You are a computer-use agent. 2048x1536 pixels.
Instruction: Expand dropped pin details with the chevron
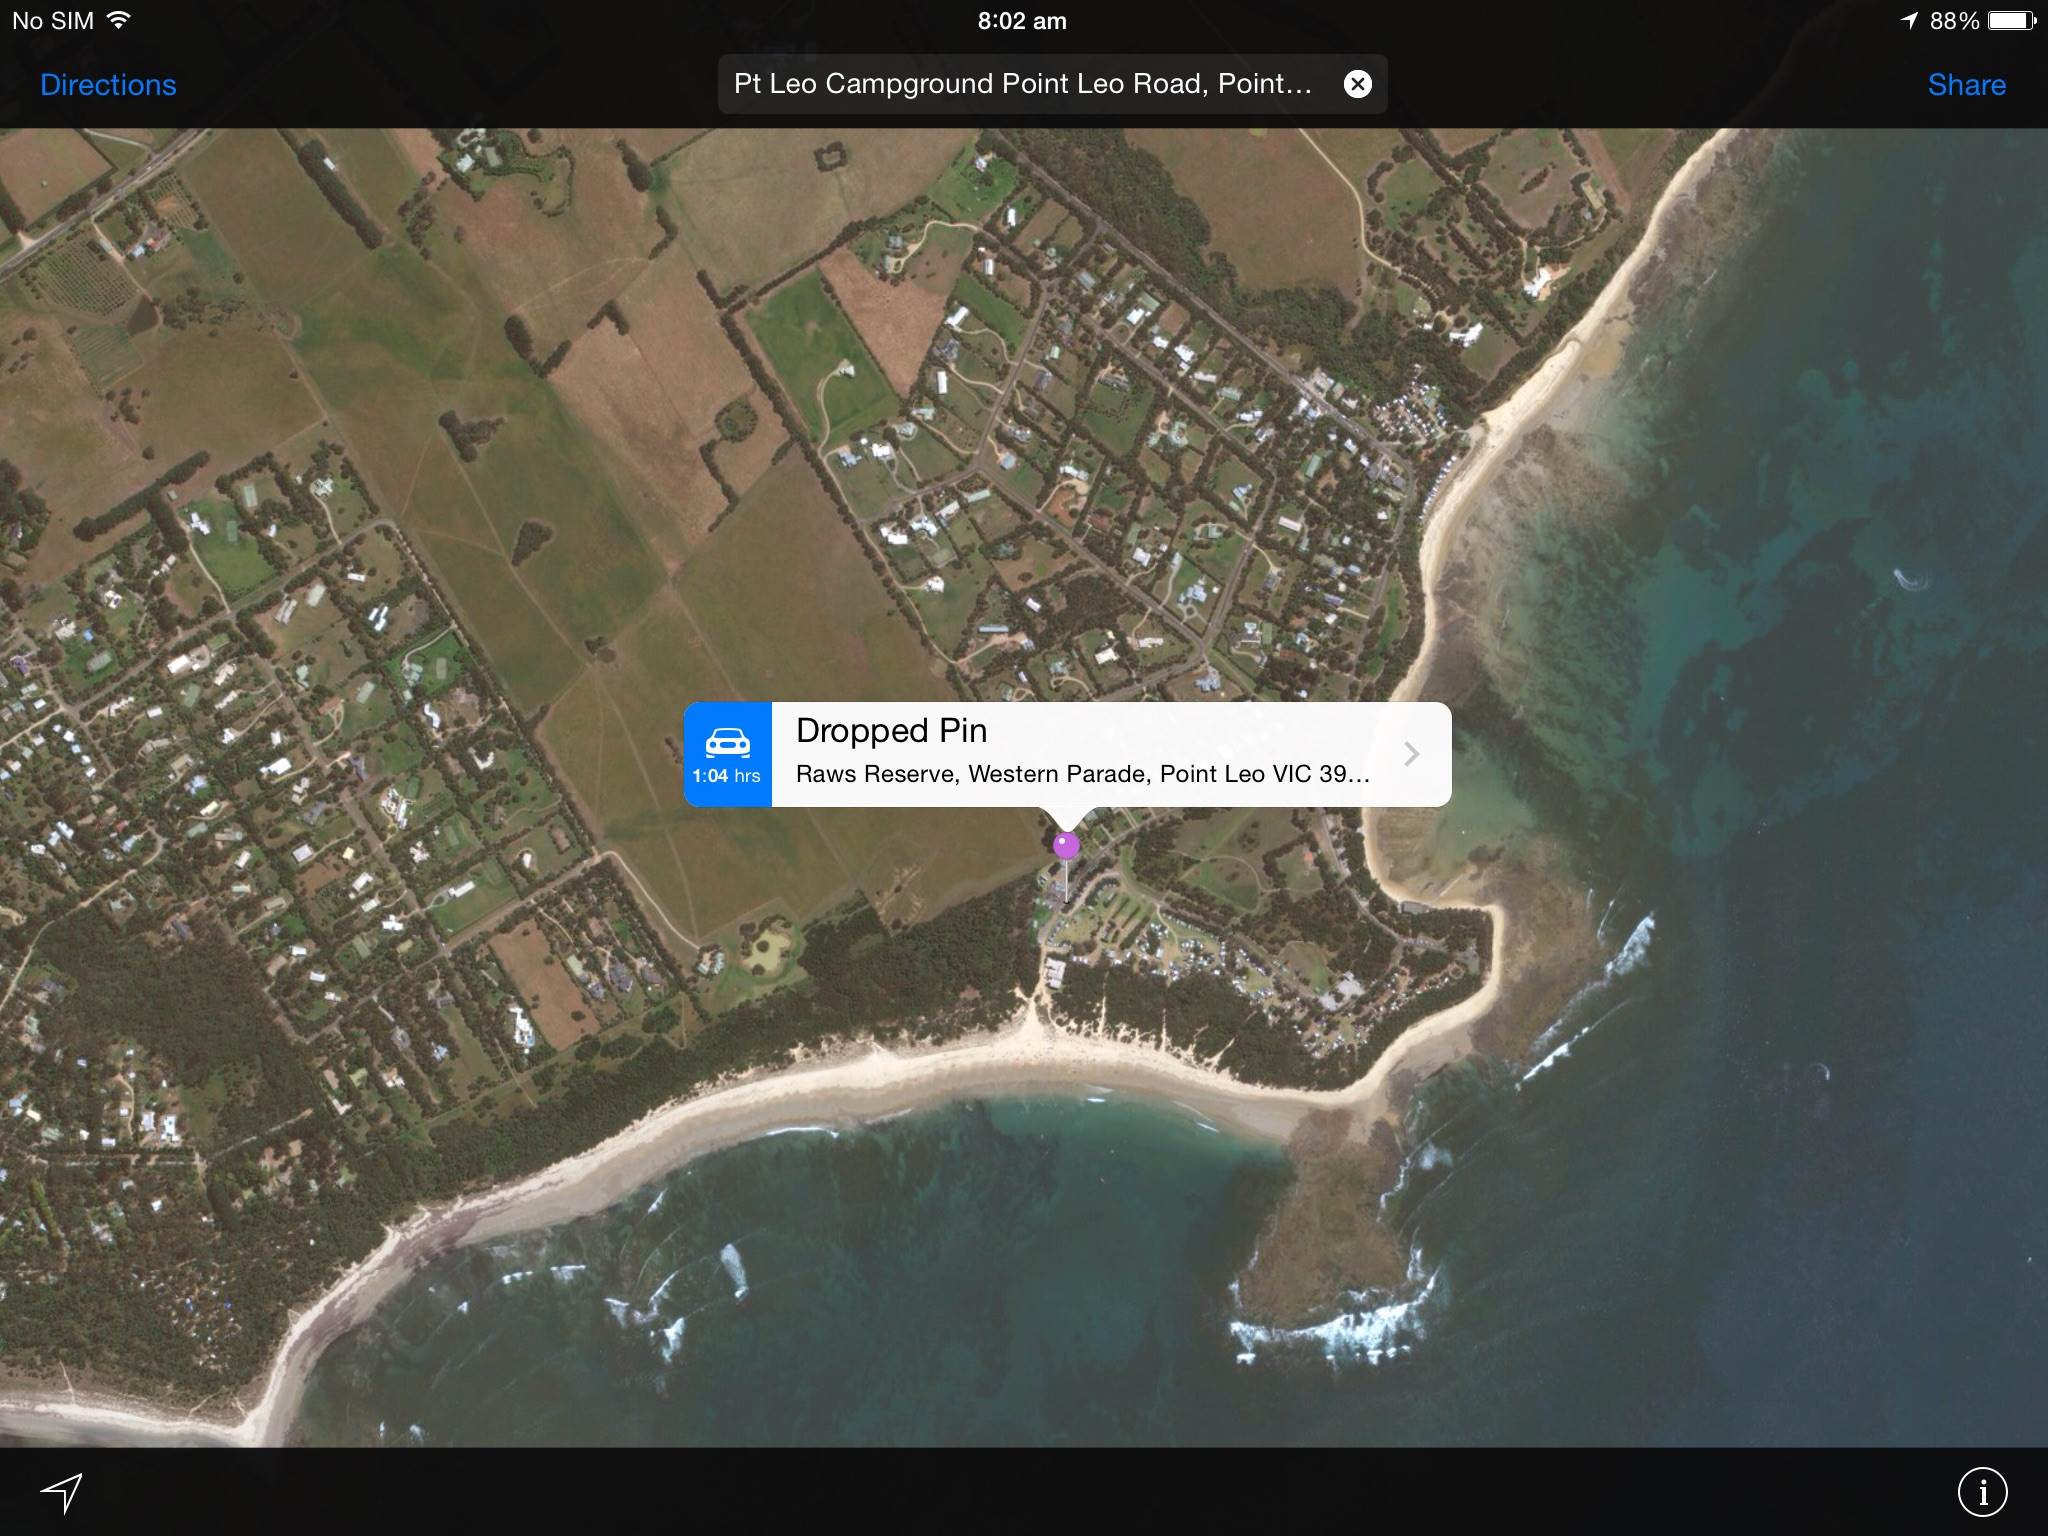tap(1411, 754)
